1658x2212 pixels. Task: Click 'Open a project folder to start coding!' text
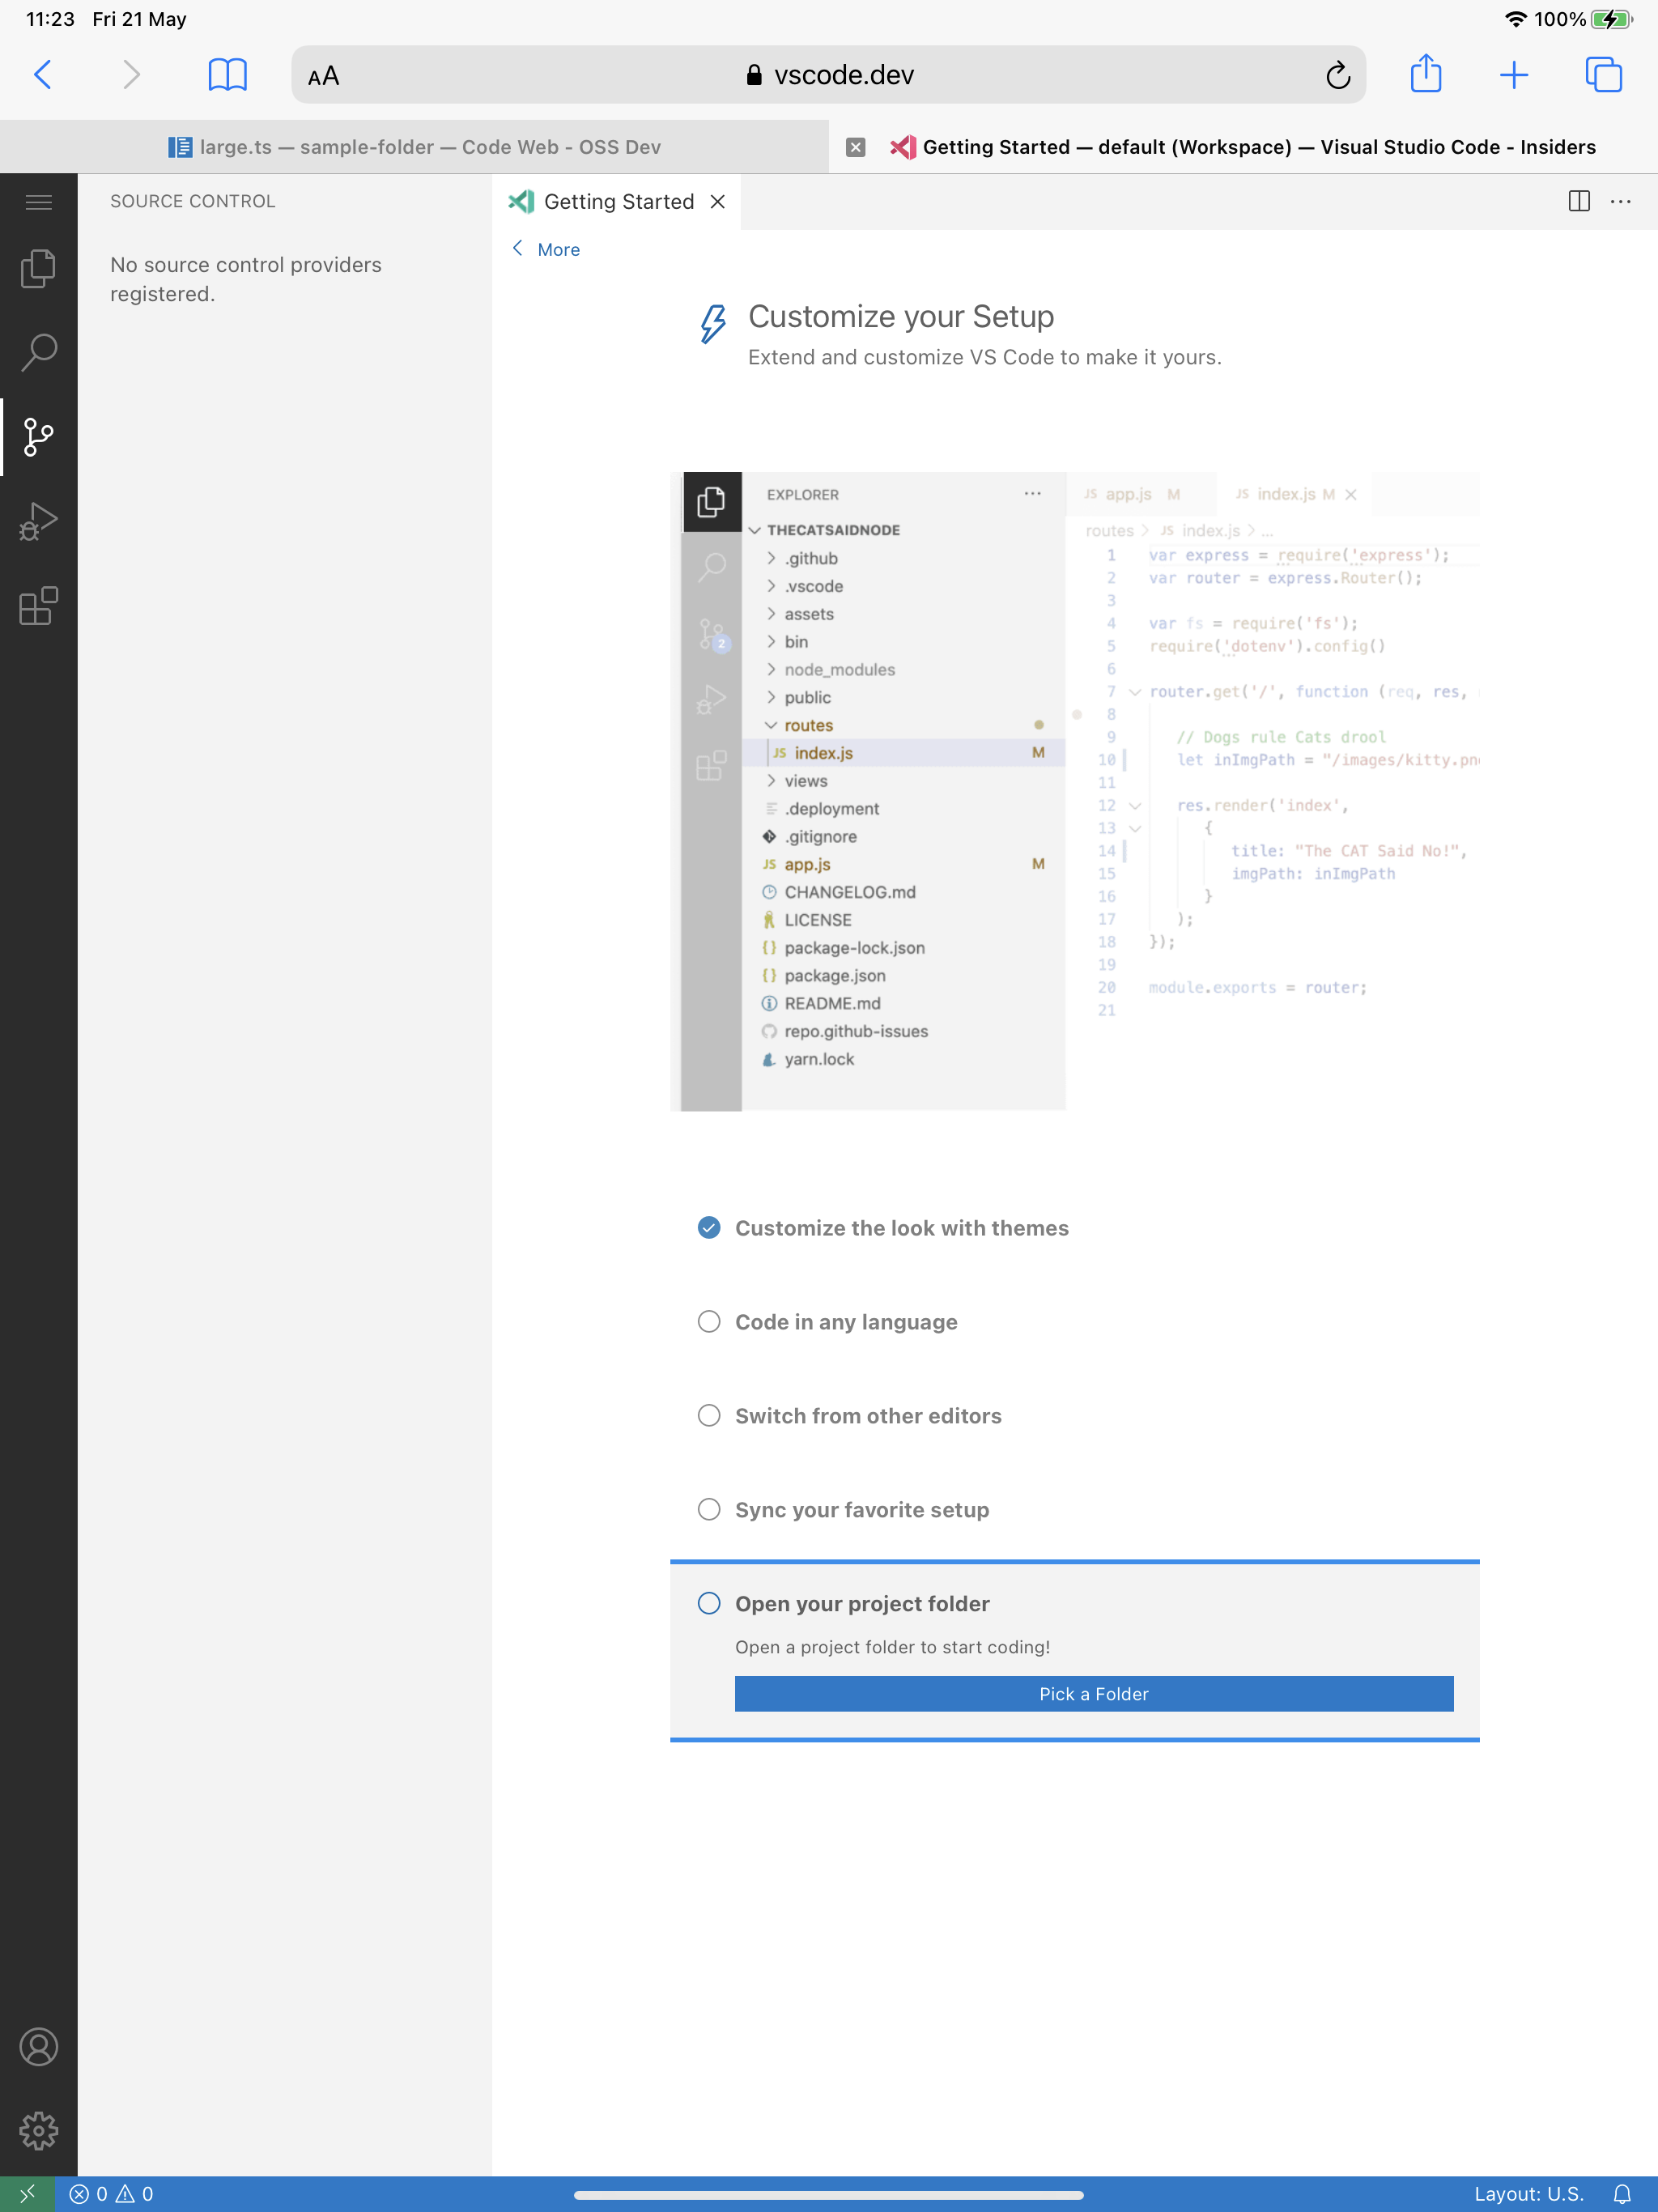coord(893,1647)
